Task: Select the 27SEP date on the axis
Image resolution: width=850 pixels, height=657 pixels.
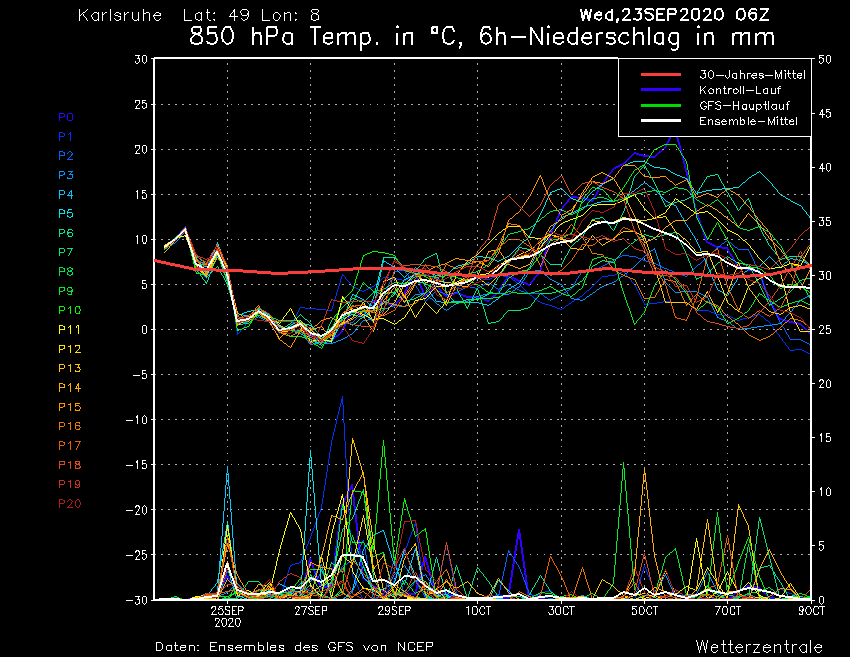Action: pos(311,610)
